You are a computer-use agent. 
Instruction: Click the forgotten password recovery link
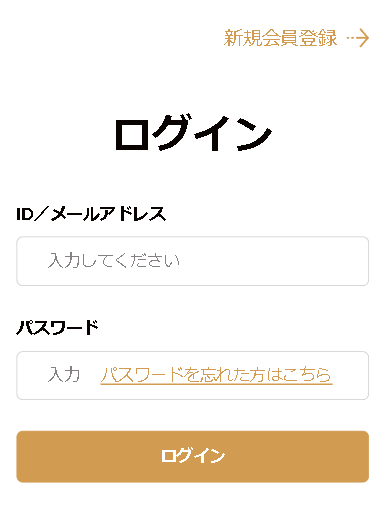point(216,375)
